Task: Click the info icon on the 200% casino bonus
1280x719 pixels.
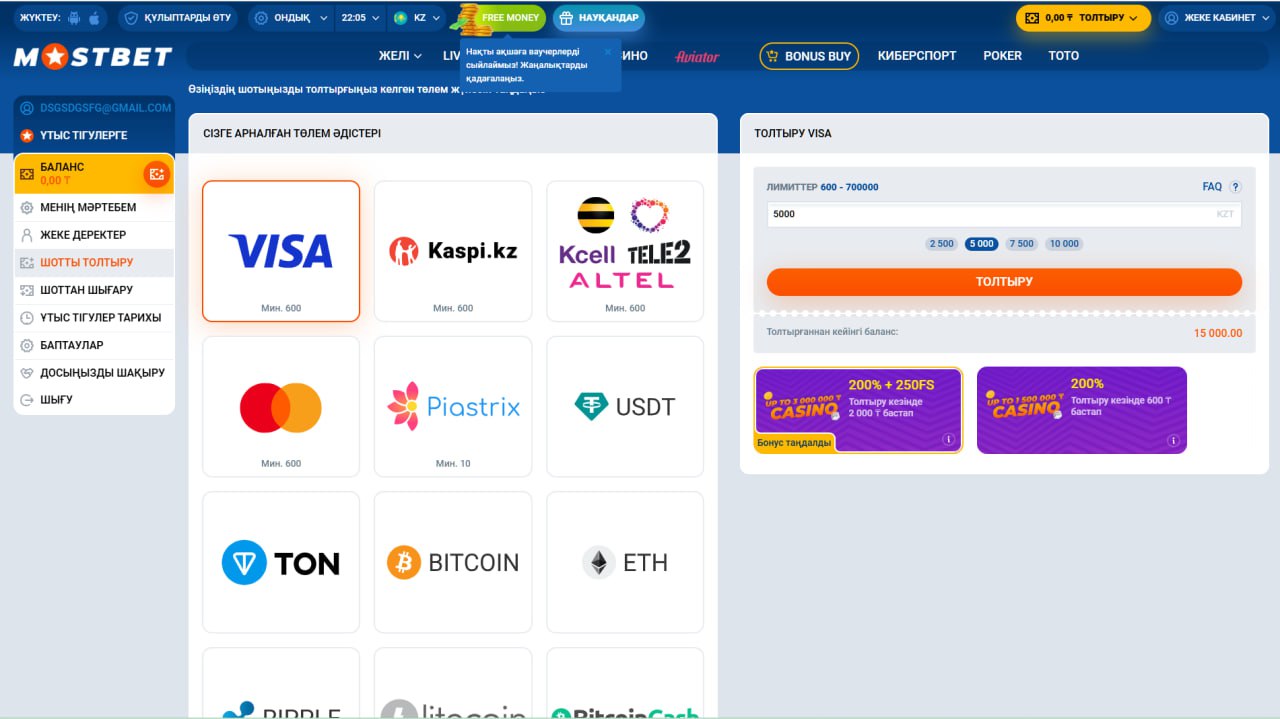Action: (x=1172, y=439)
